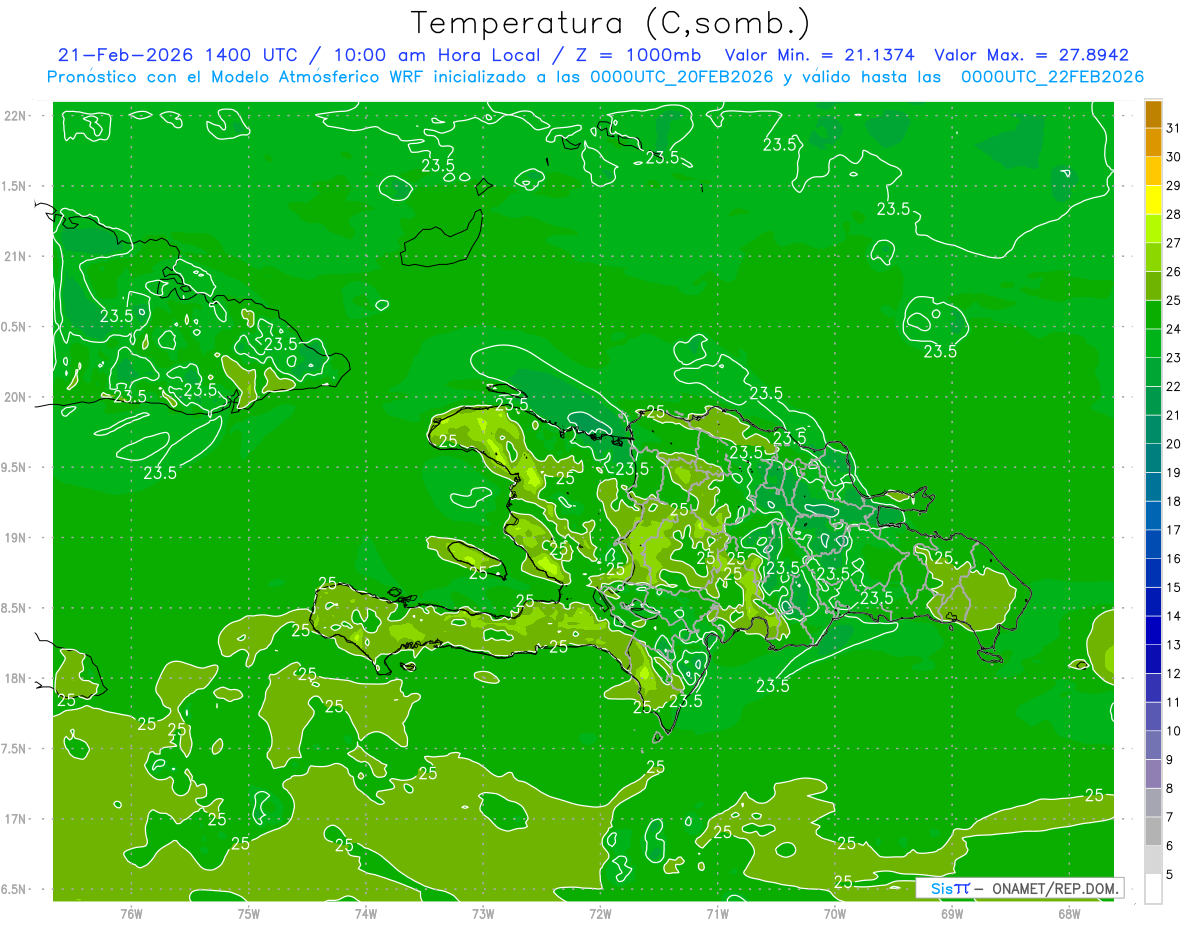The height and width of the screenshot is (927, 1200).
Task: Click the 18N latitude axis label
Action: click(13, 679)
